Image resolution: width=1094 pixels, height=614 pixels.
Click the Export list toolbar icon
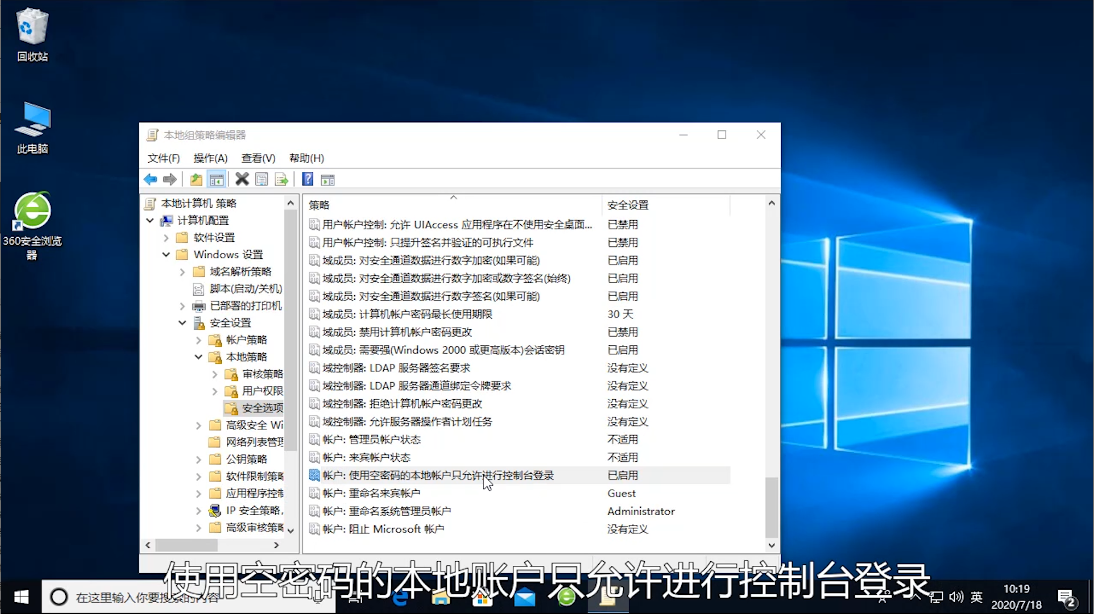pos(281,180)
